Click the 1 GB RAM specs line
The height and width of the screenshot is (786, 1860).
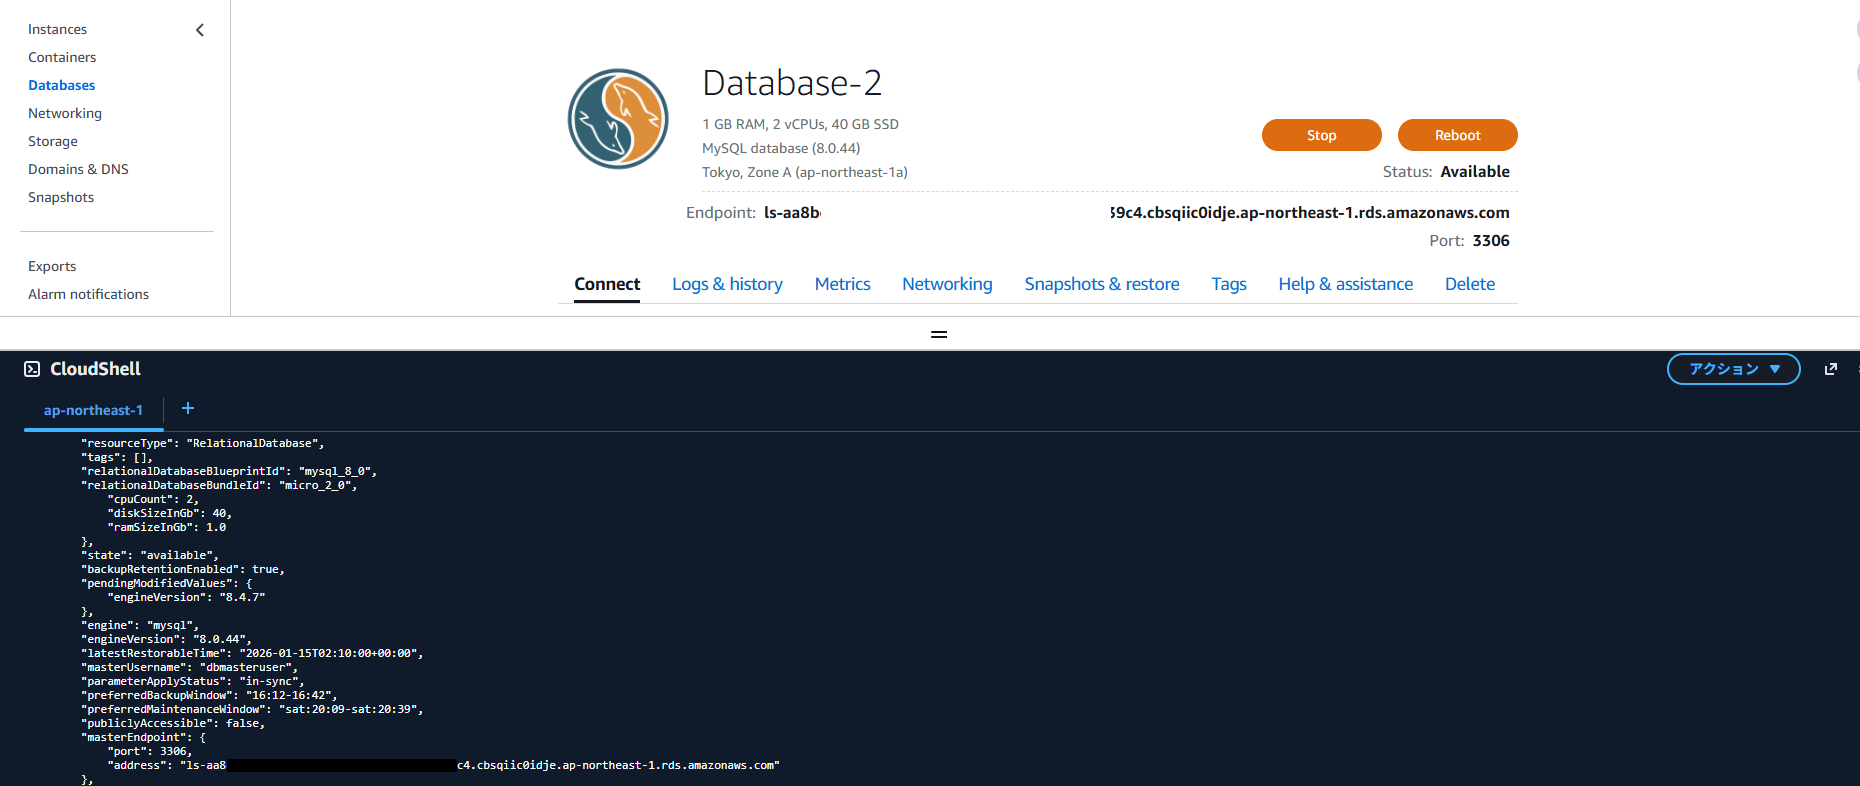(800, 124)
